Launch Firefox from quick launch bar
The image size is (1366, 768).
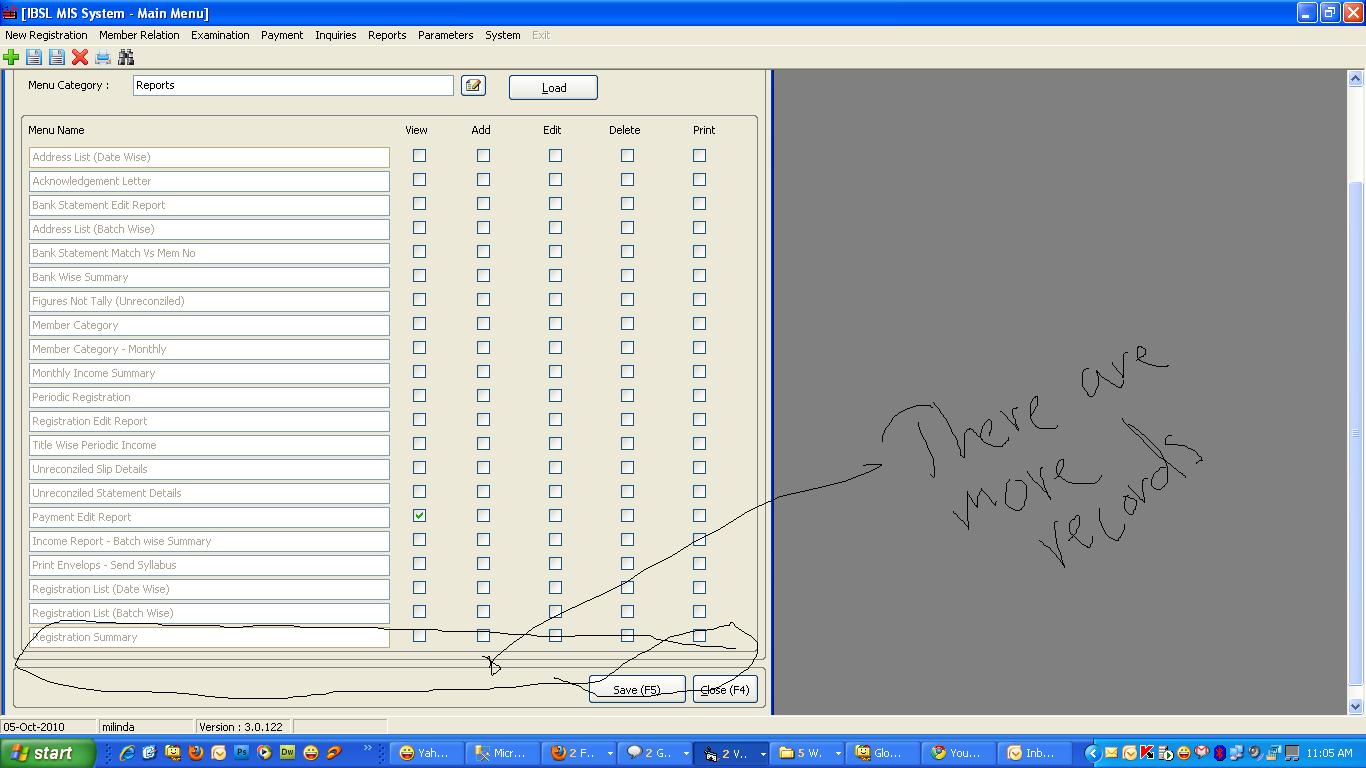tap(196, 753)
